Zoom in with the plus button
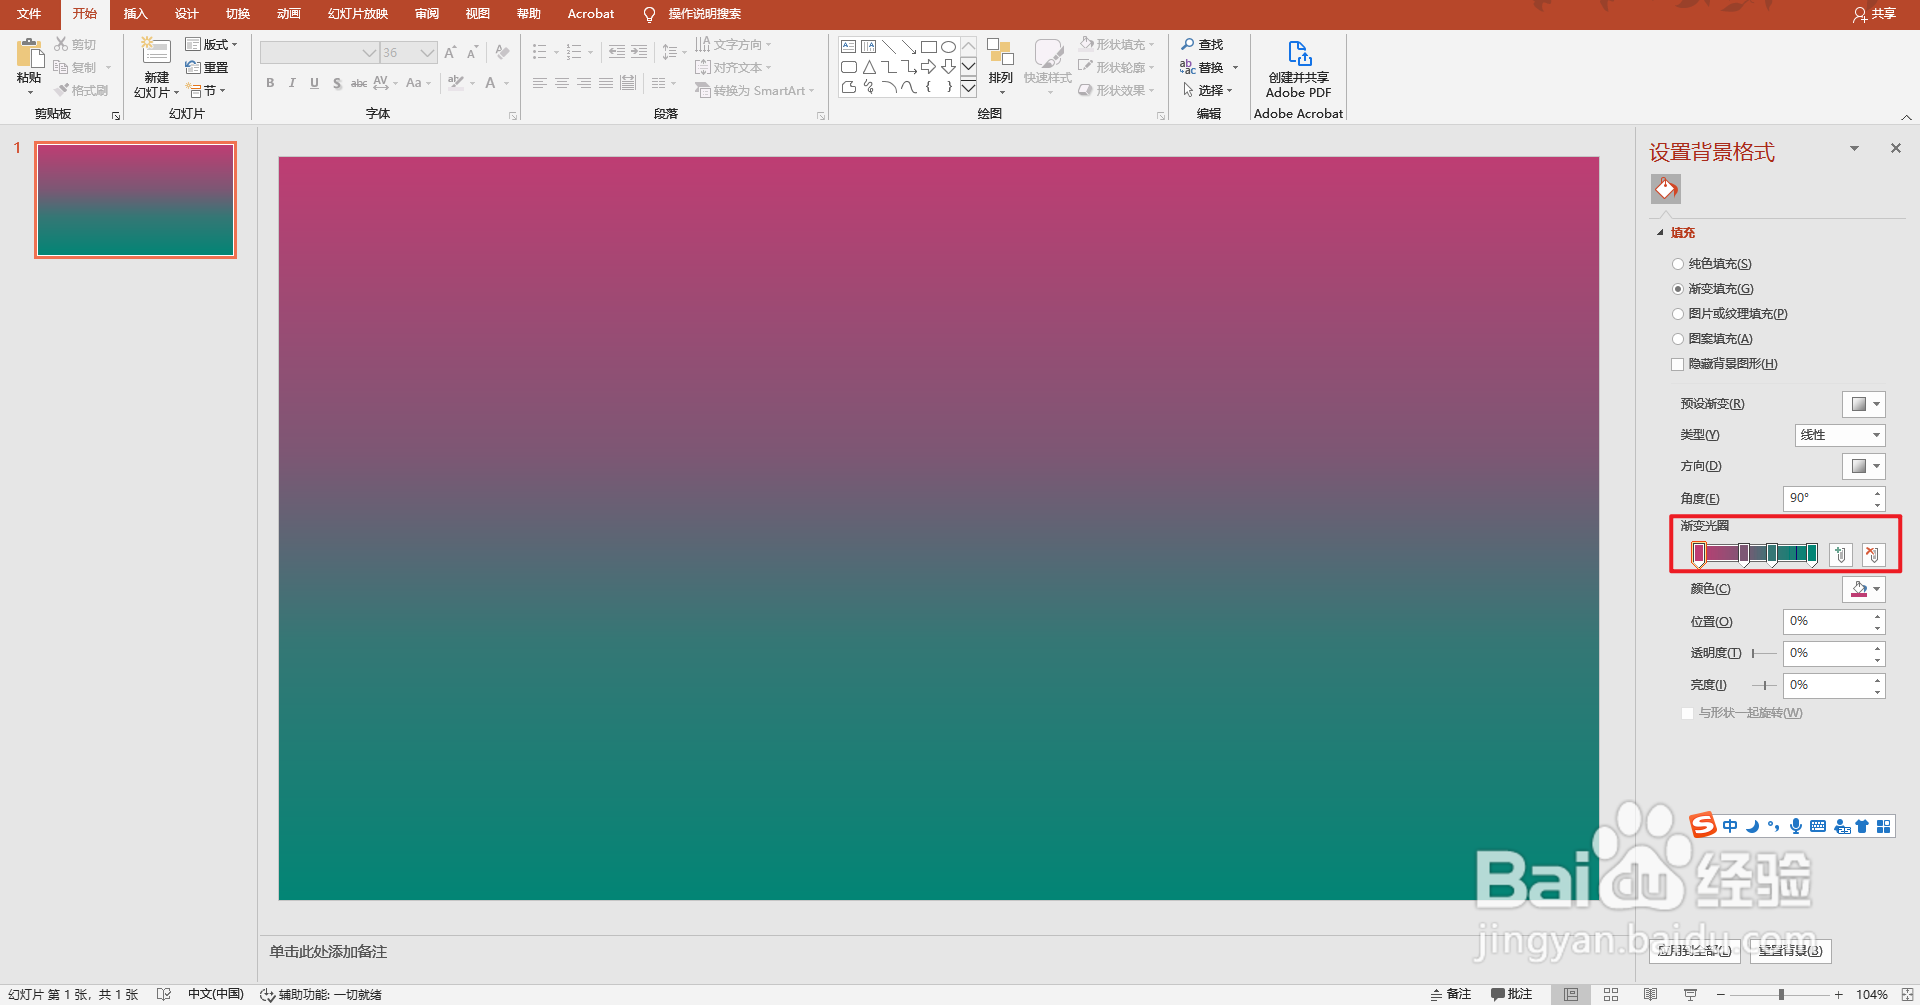The width and height of the screenshot is (1920, 1005). point(1838,994)
